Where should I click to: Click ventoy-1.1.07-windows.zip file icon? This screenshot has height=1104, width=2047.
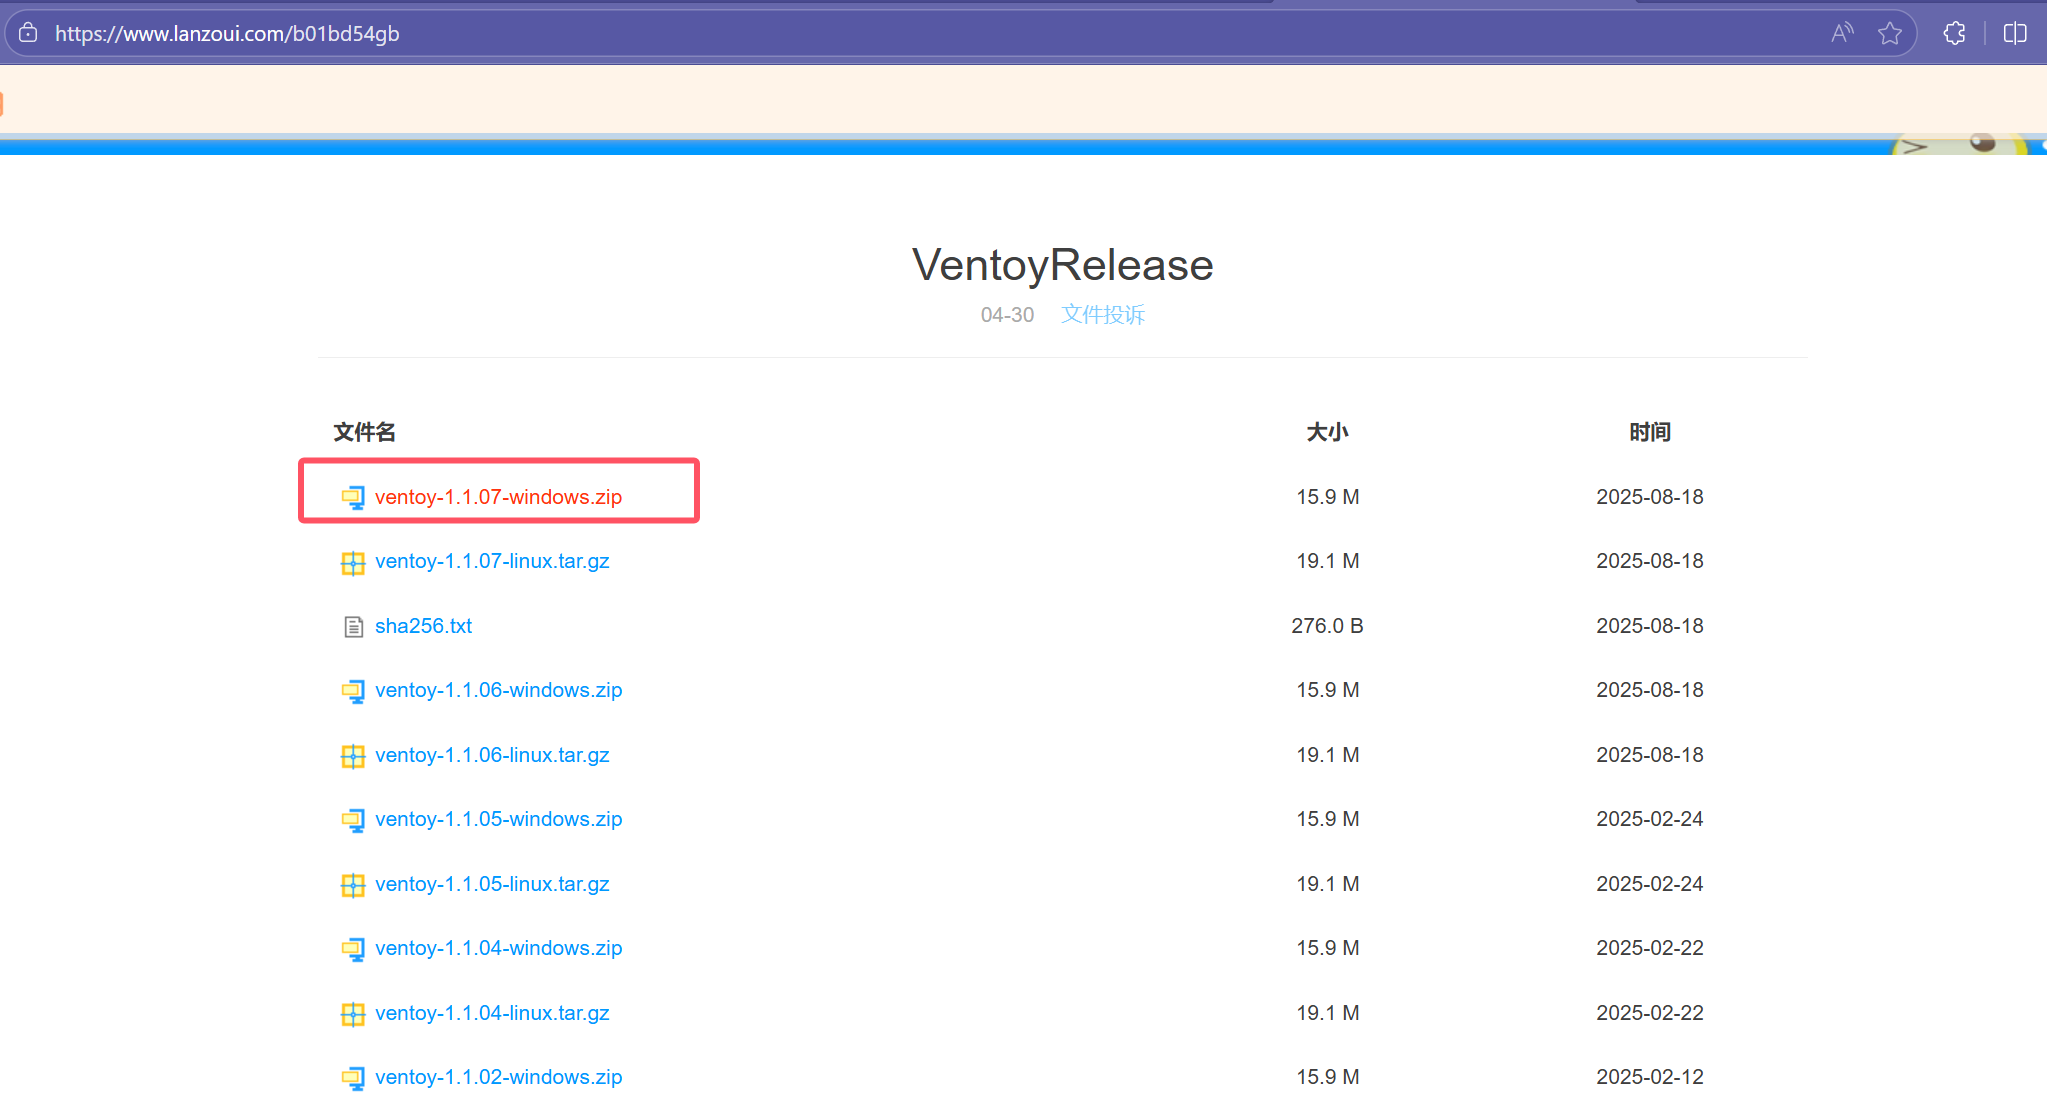(x=353, y=497)
